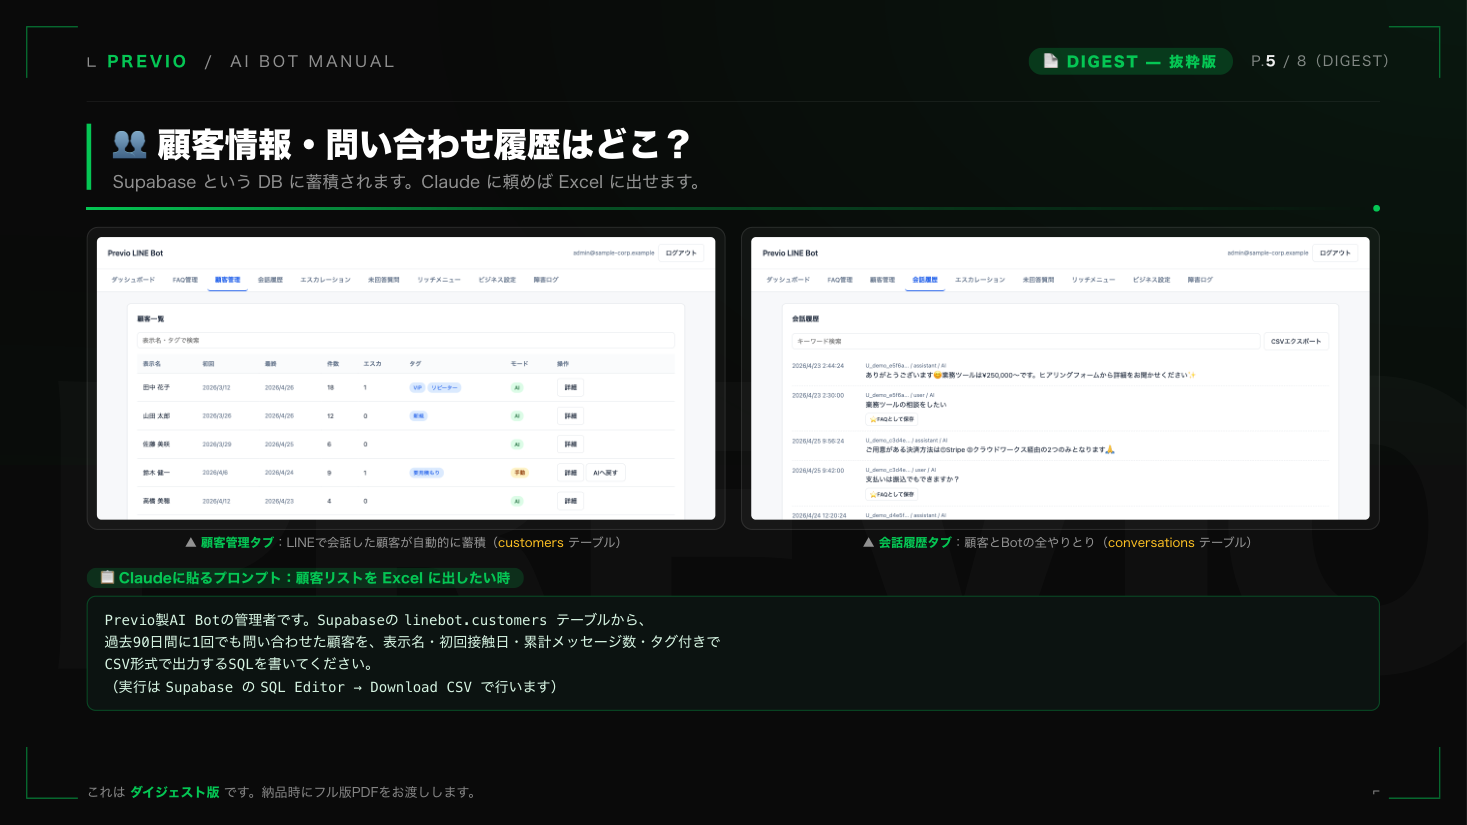Click the キーワード検索 input field
Viewport: 1467px width, 825px height.
1026,341
